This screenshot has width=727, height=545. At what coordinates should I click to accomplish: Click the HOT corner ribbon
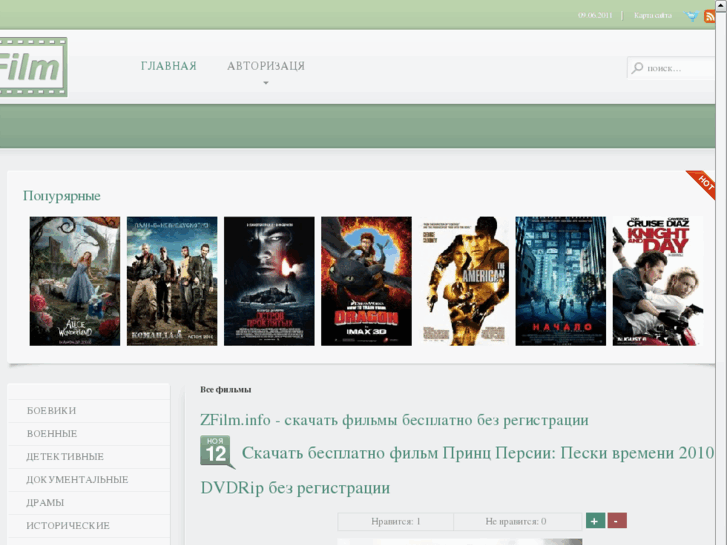(703, 183)
